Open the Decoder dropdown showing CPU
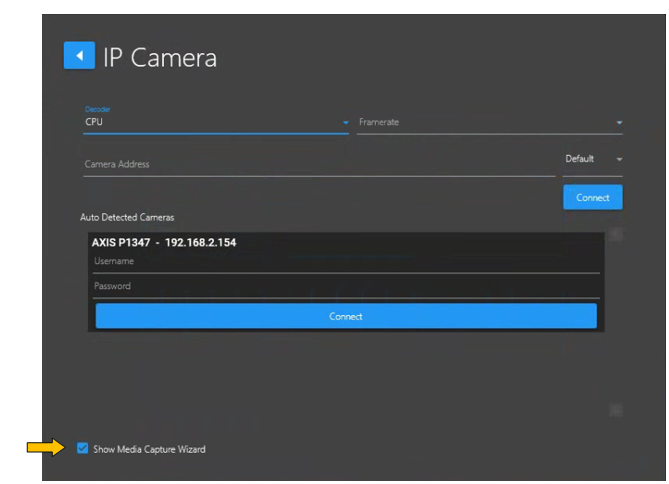The image size is (669, 484). pyautogui.click(x=210, y=122)
